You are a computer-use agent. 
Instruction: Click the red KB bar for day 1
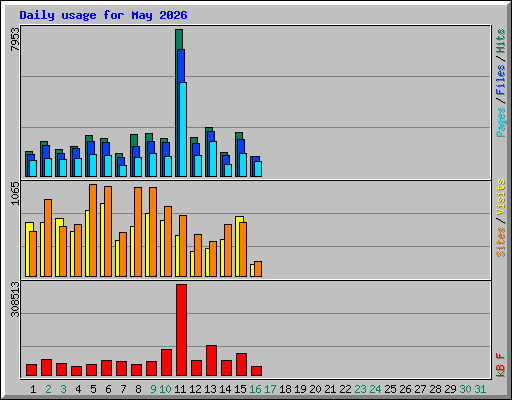pyautogui.click(x=32, y=370)
